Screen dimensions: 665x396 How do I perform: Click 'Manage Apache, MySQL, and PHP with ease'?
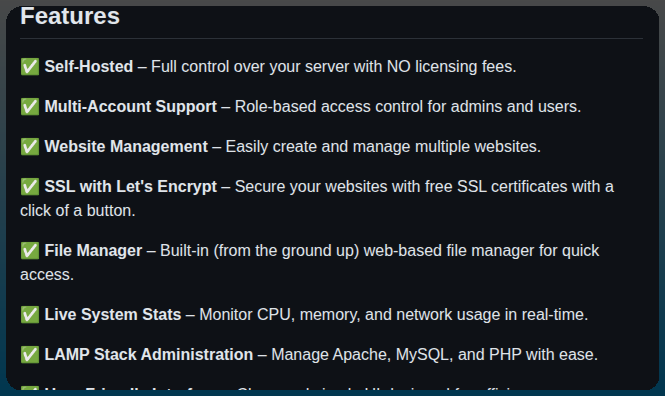point(434,354)
